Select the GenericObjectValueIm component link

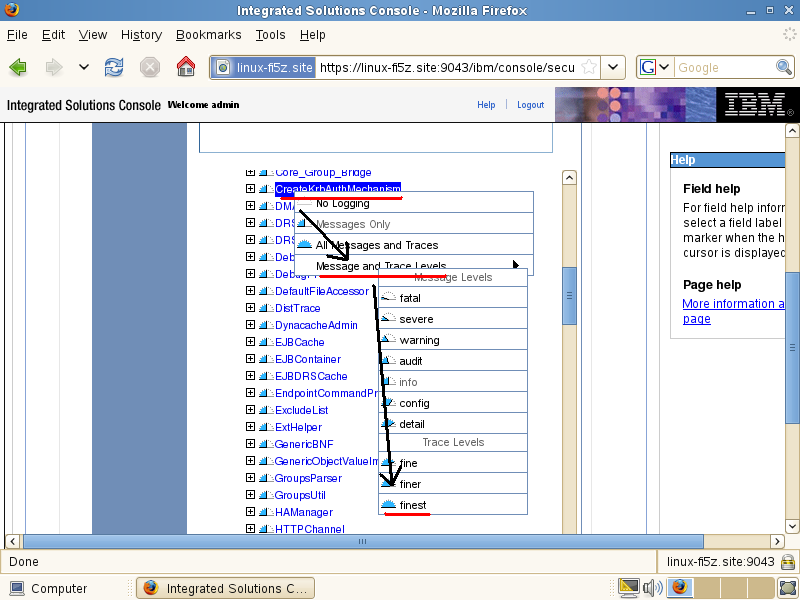click(x=327, y=461)
